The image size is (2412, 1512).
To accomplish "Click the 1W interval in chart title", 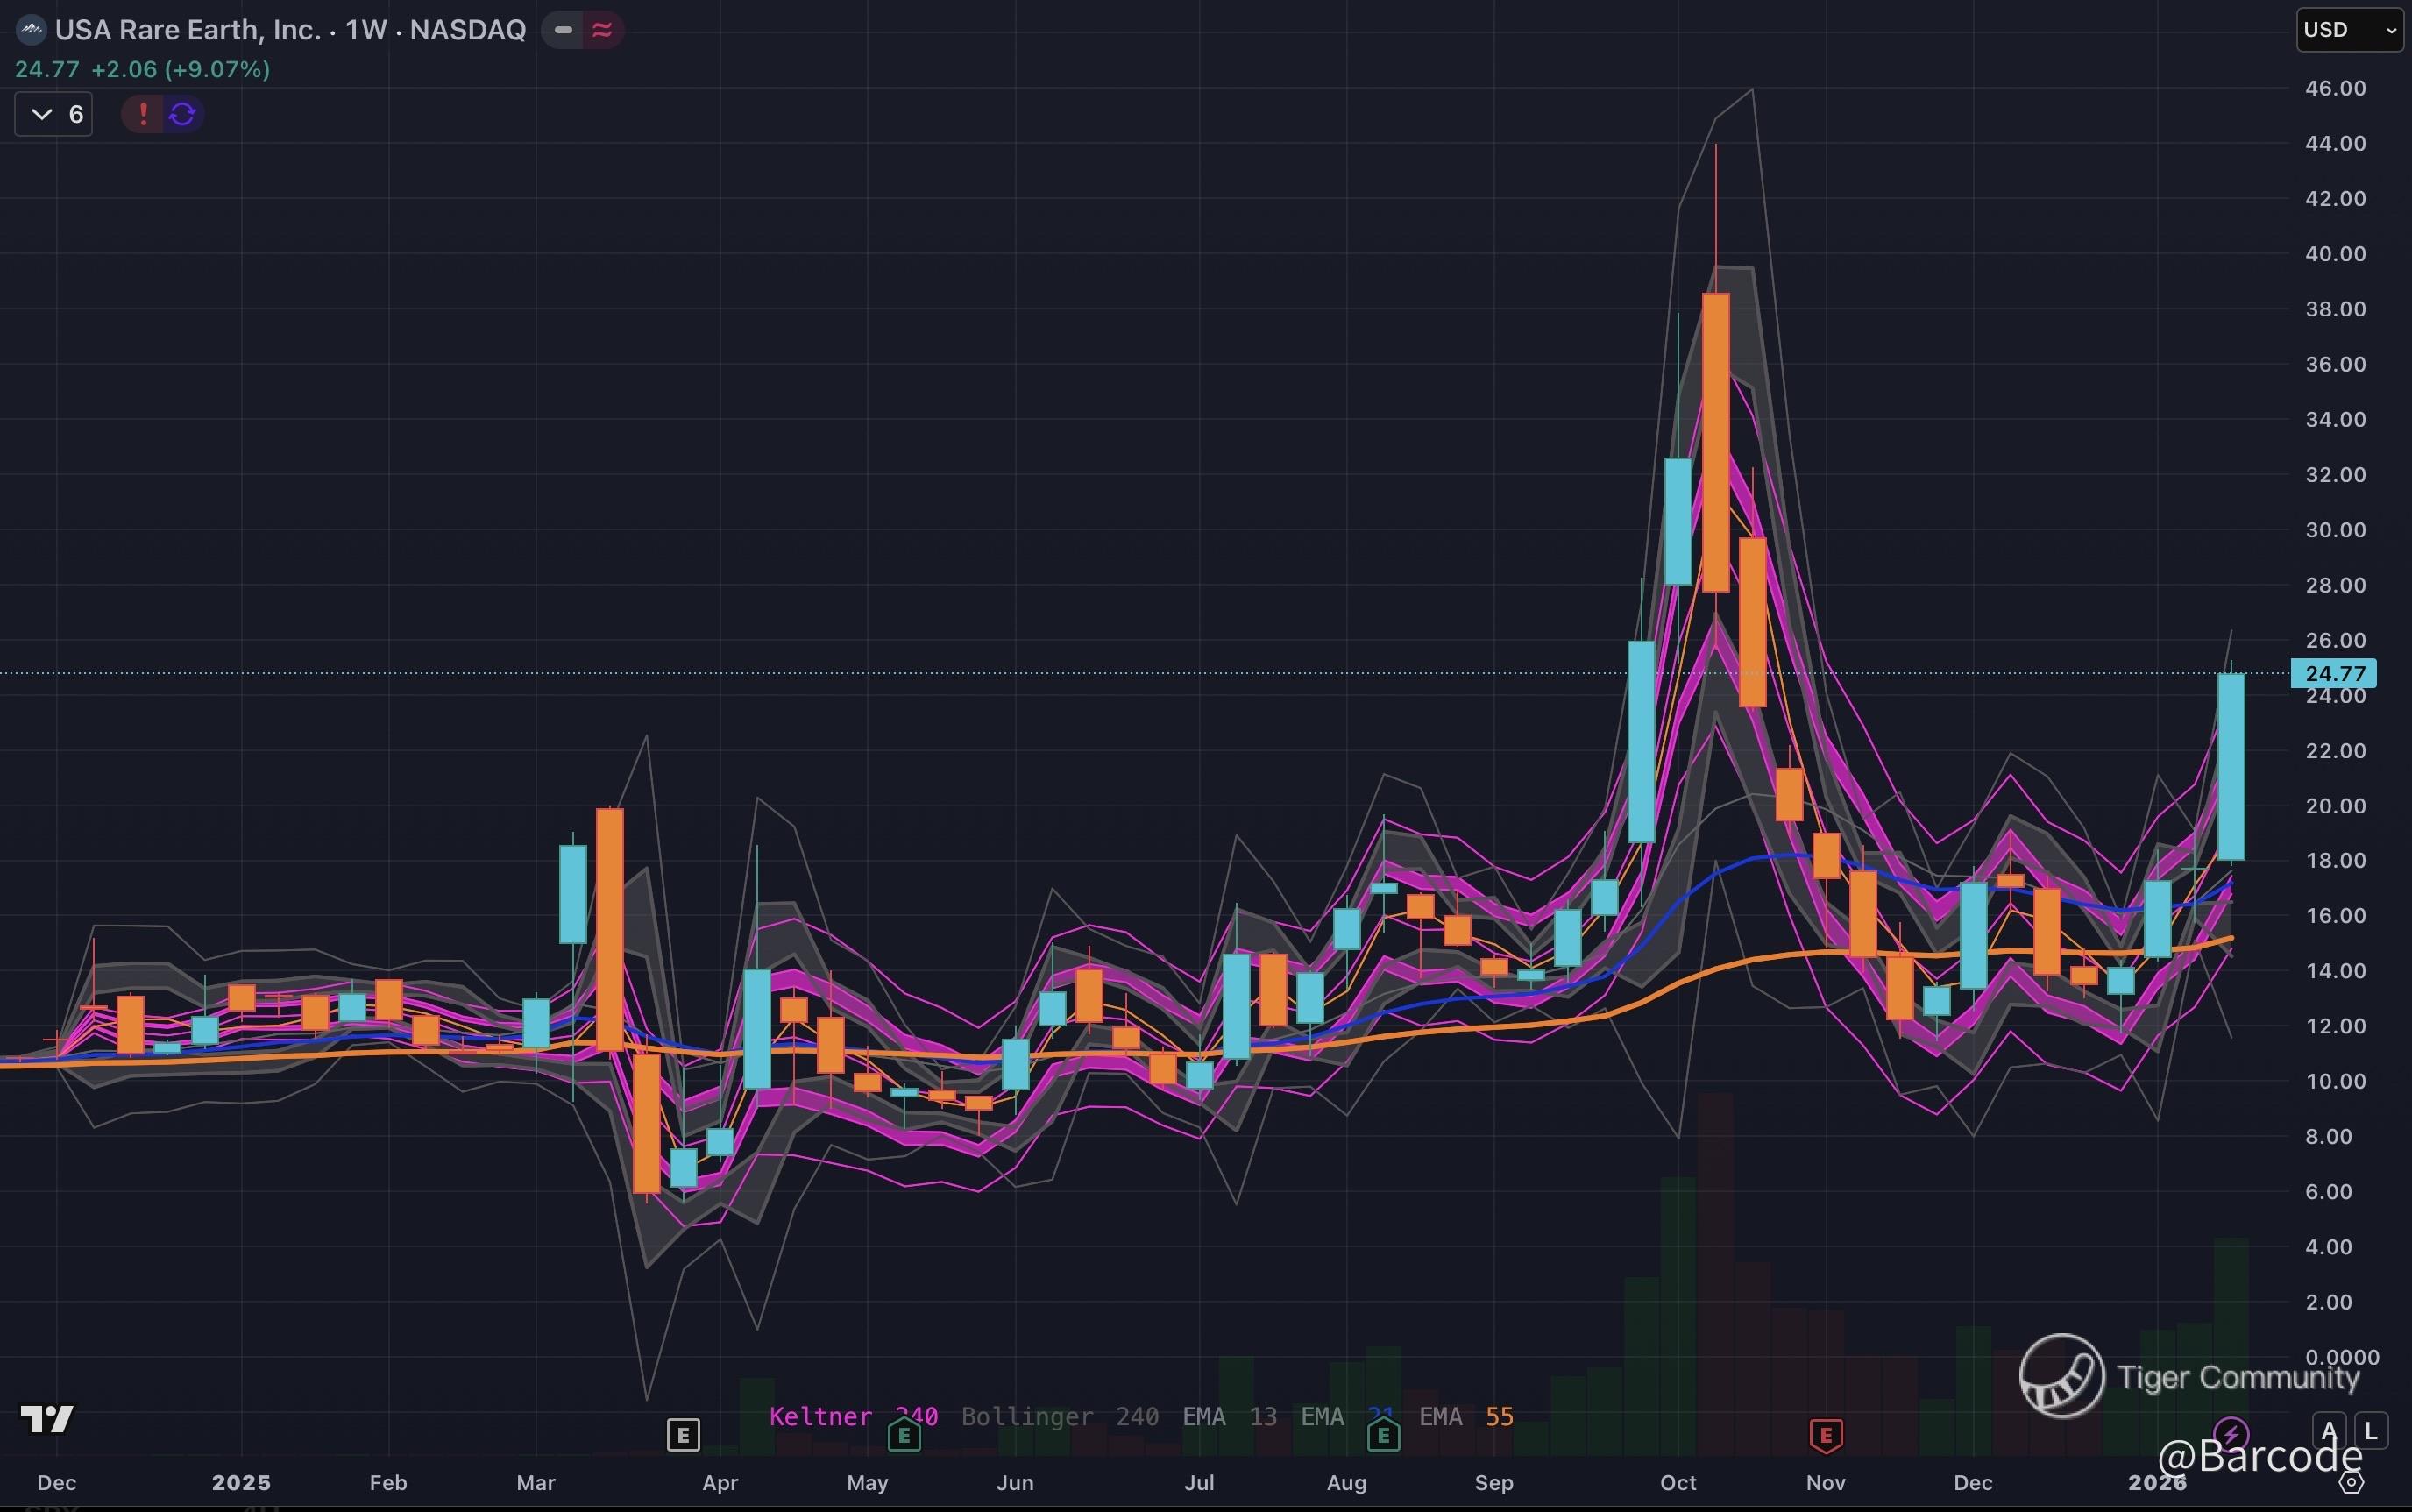I will [366, 30].
